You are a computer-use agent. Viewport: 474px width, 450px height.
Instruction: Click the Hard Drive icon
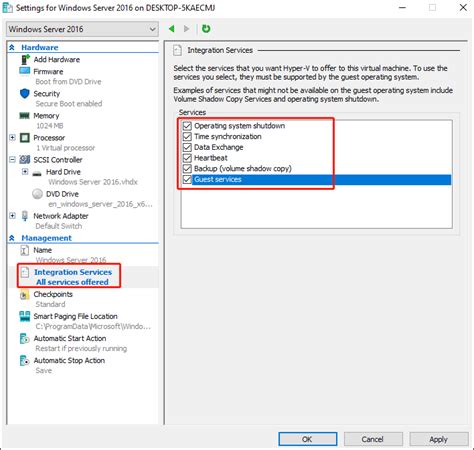click(37, 173)
